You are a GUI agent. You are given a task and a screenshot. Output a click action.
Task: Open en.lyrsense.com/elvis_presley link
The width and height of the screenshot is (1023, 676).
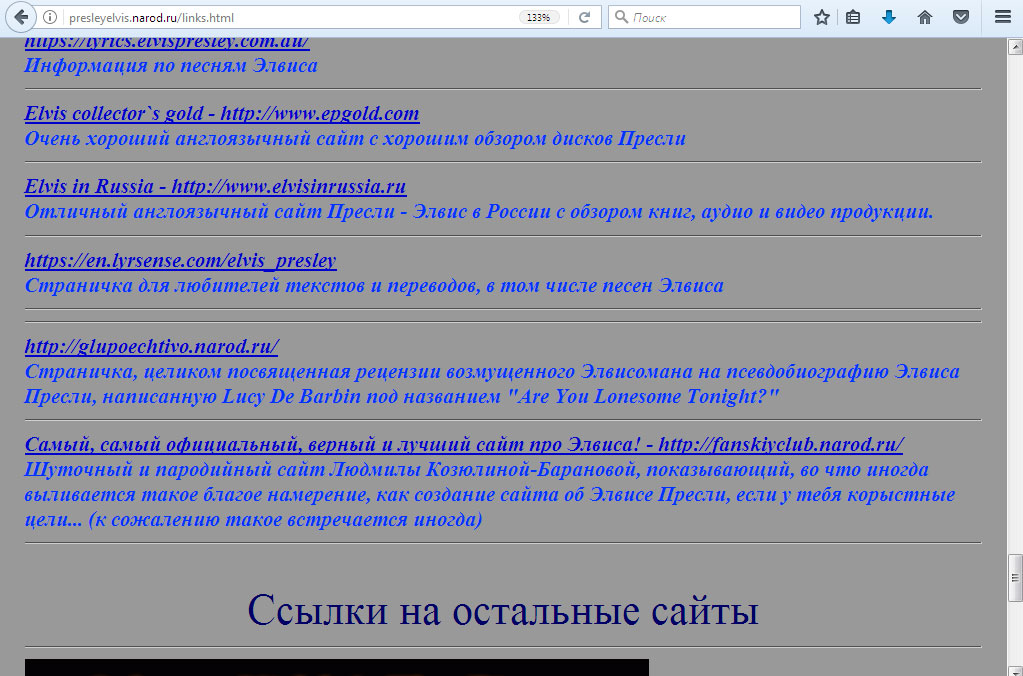(x=181, y=260)
